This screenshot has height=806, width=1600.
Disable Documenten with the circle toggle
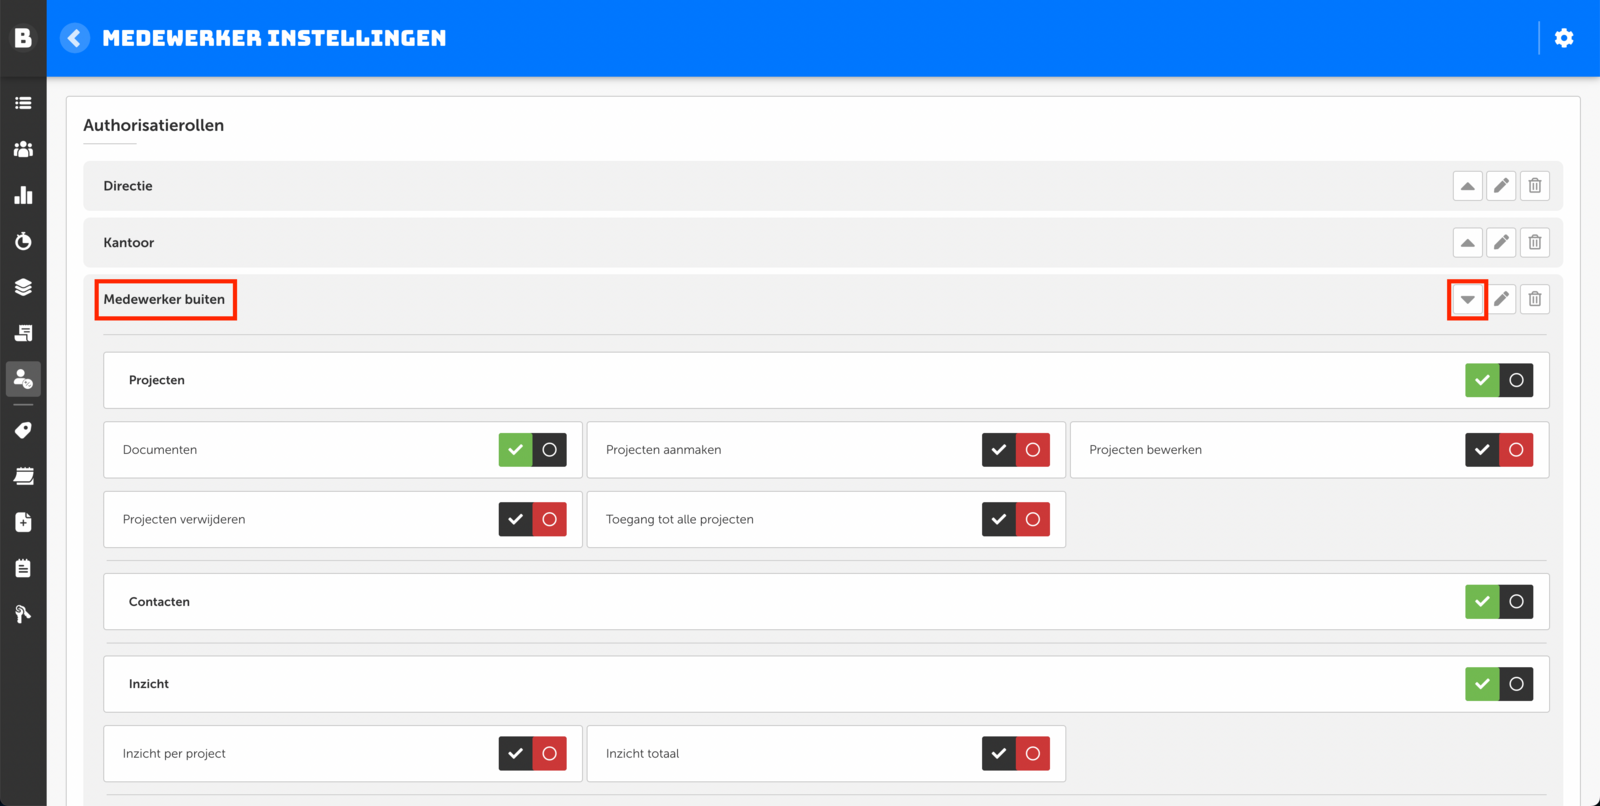pos(550,450)
